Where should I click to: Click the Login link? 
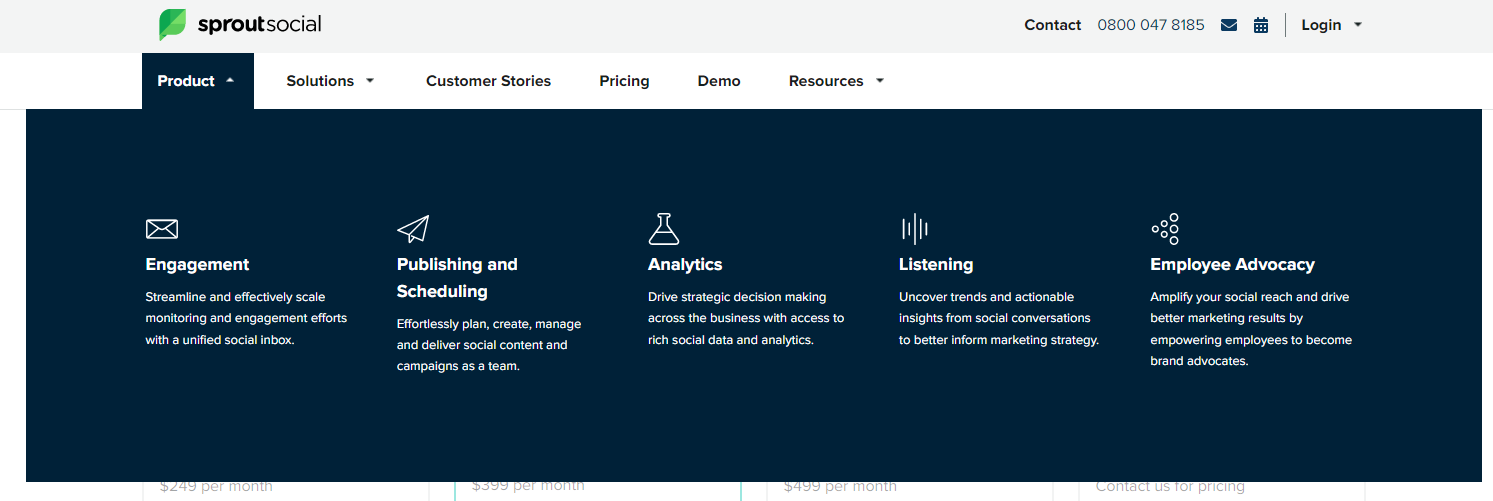click(1321, 25)
